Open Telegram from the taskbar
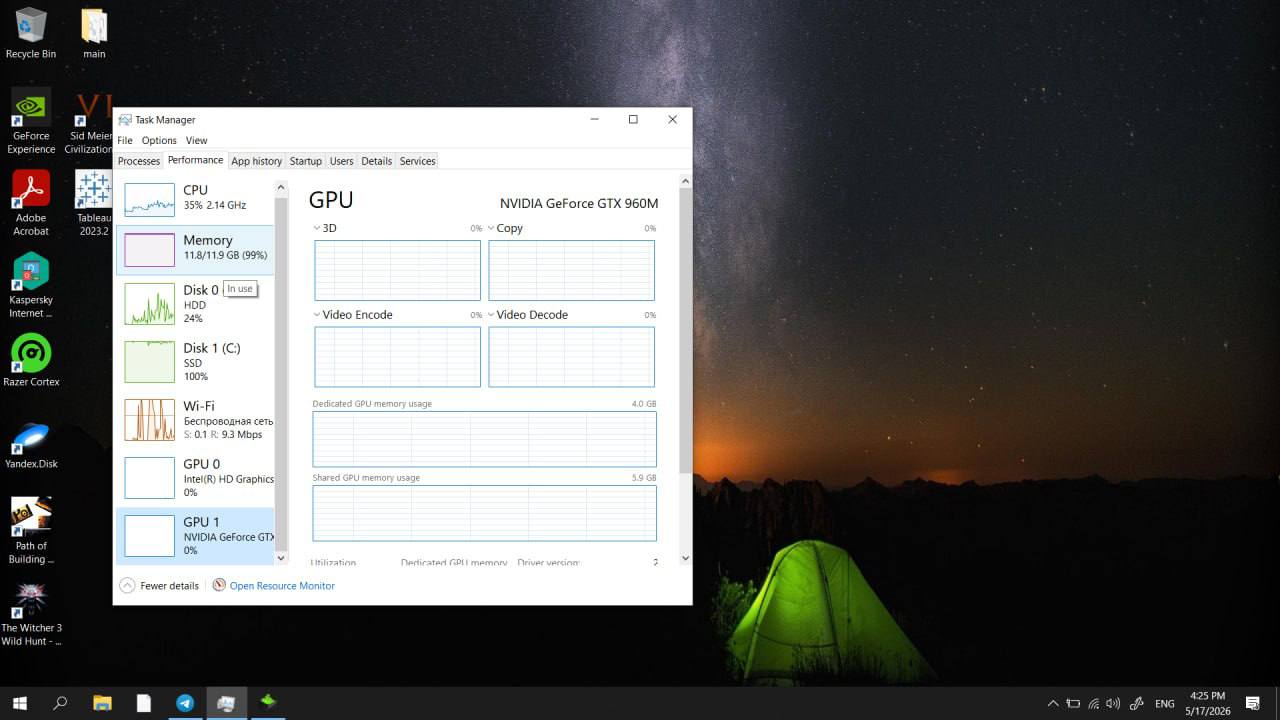The height and width of the screenshot is (720, 1280). pyautogui.click(x=185, y=703)
